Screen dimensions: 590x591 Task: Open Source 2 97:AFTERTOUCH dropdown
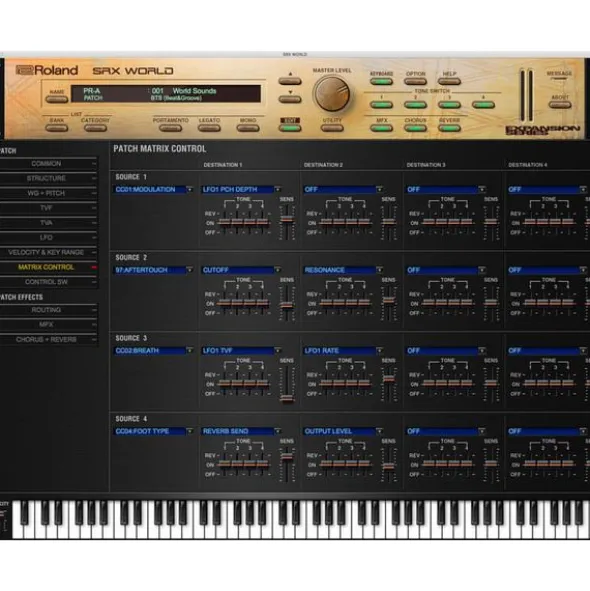(153, 270)
